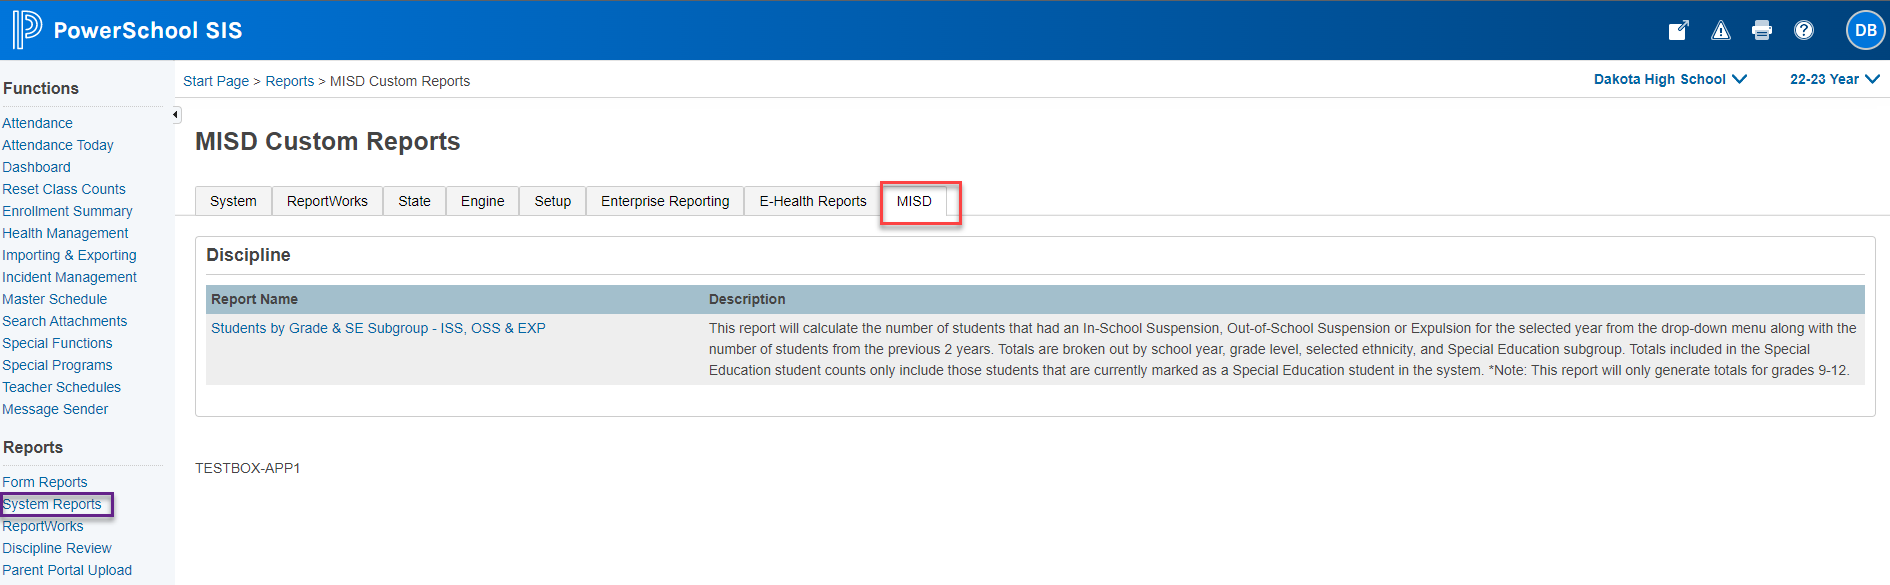Viewport: 1890px width, 585px height.
Task: Open Special Programs link
Action: (x=57, y=365)
